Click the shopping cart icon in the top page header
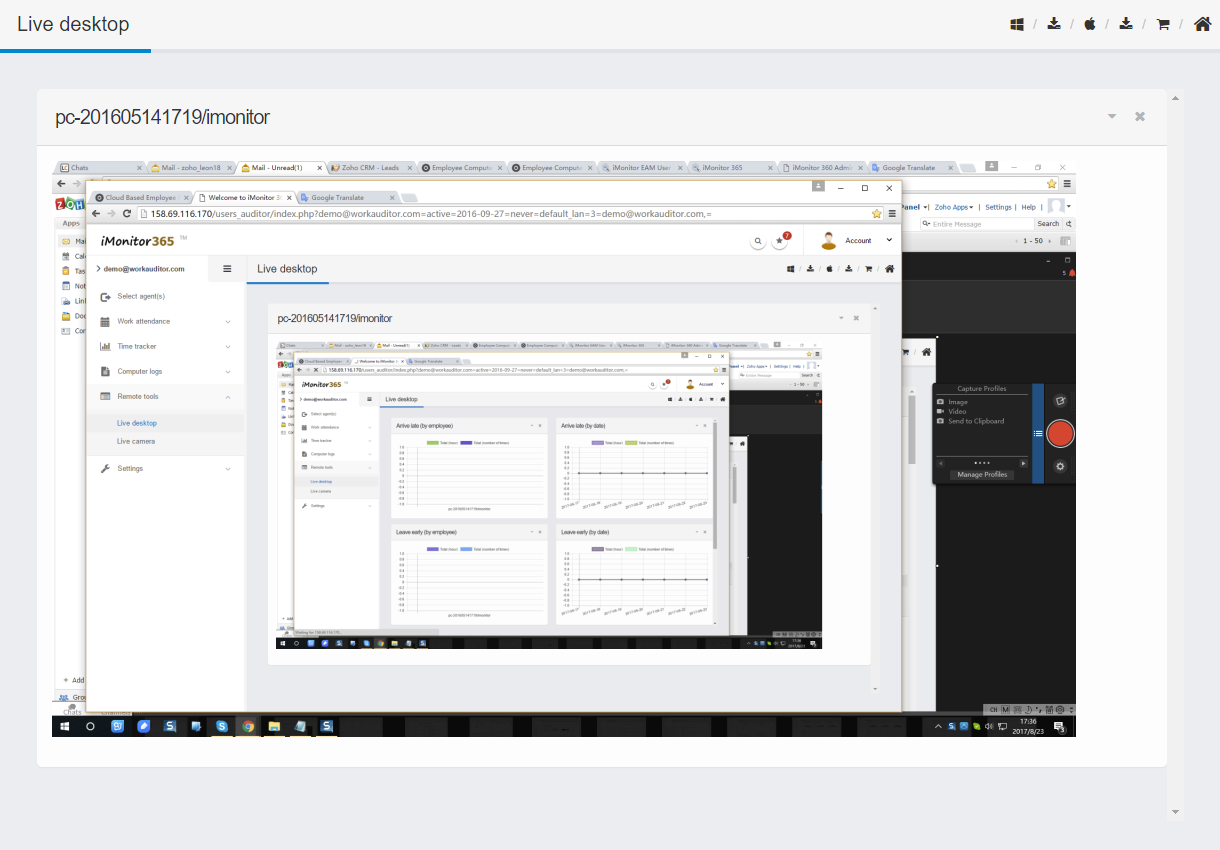Image resolution: width=1220 pixels, height=850 pixels. (x=1163, y=24)
